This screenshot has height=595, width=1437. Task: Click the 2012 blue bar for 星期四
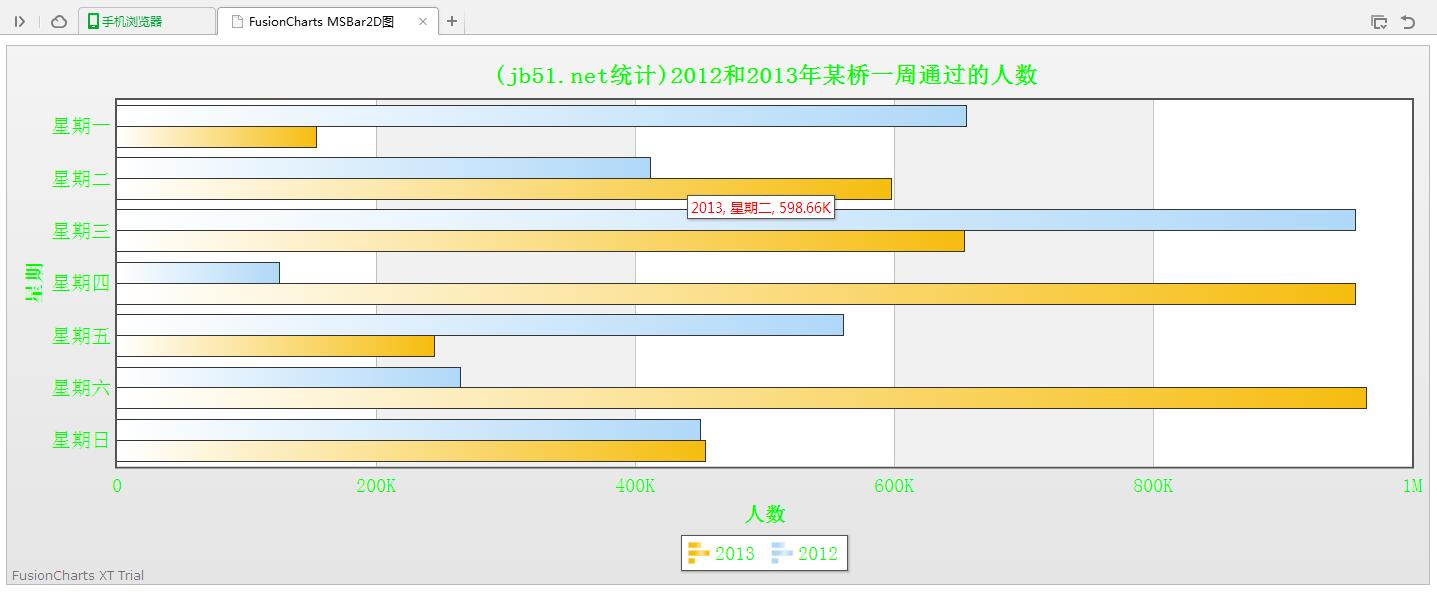(x=198, y=272)
